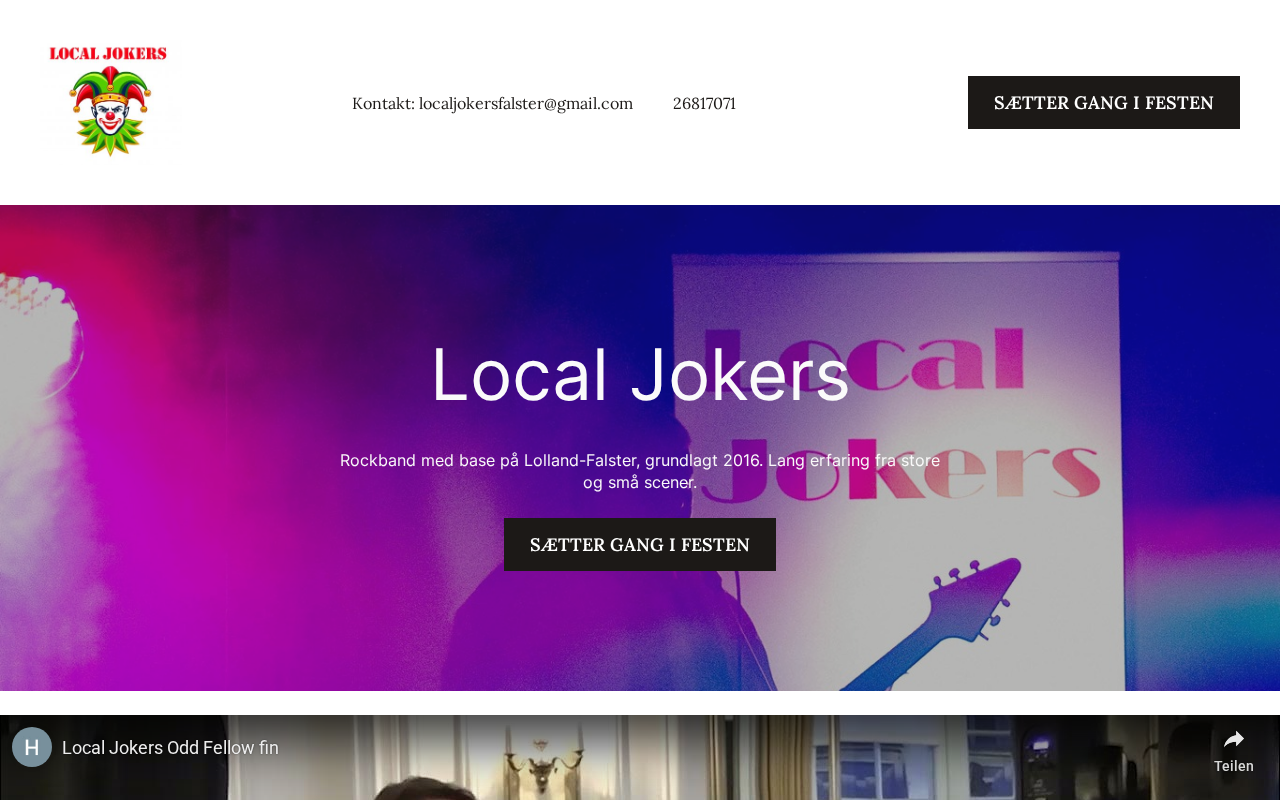This screenshot has height=800, width=1280.
Task: Click the large Local Jokers hero heading
Action: point(640,375)
